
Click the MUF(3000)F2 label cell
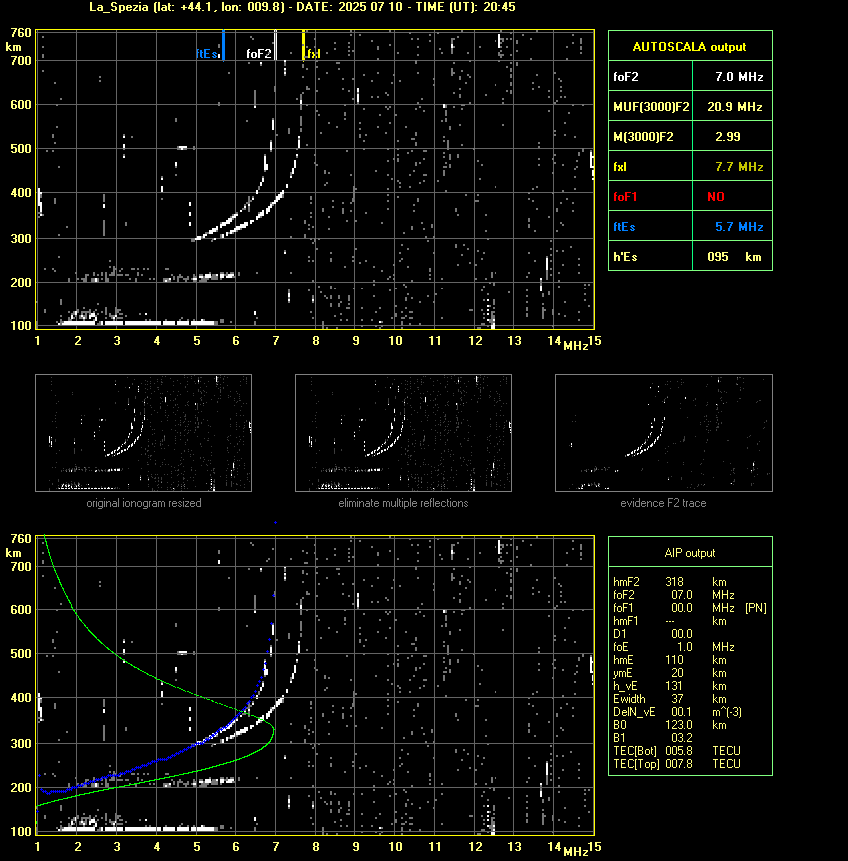650,107
